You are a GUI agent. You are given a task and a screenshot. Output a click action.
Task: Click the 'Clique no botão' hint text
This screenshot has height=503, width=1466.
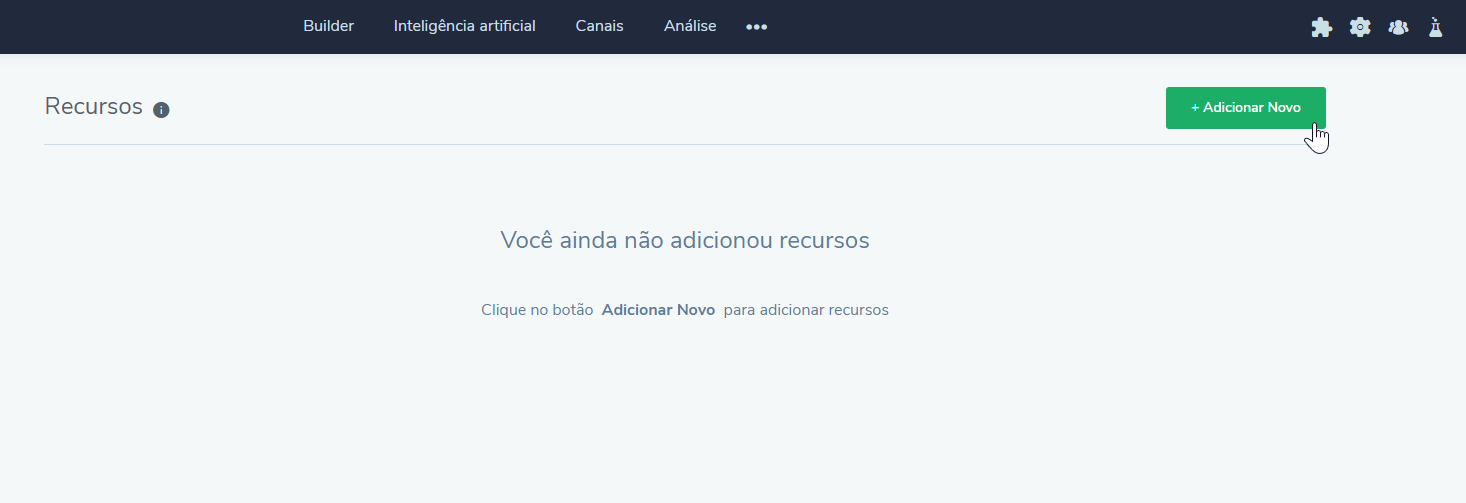tap(537, 310)
